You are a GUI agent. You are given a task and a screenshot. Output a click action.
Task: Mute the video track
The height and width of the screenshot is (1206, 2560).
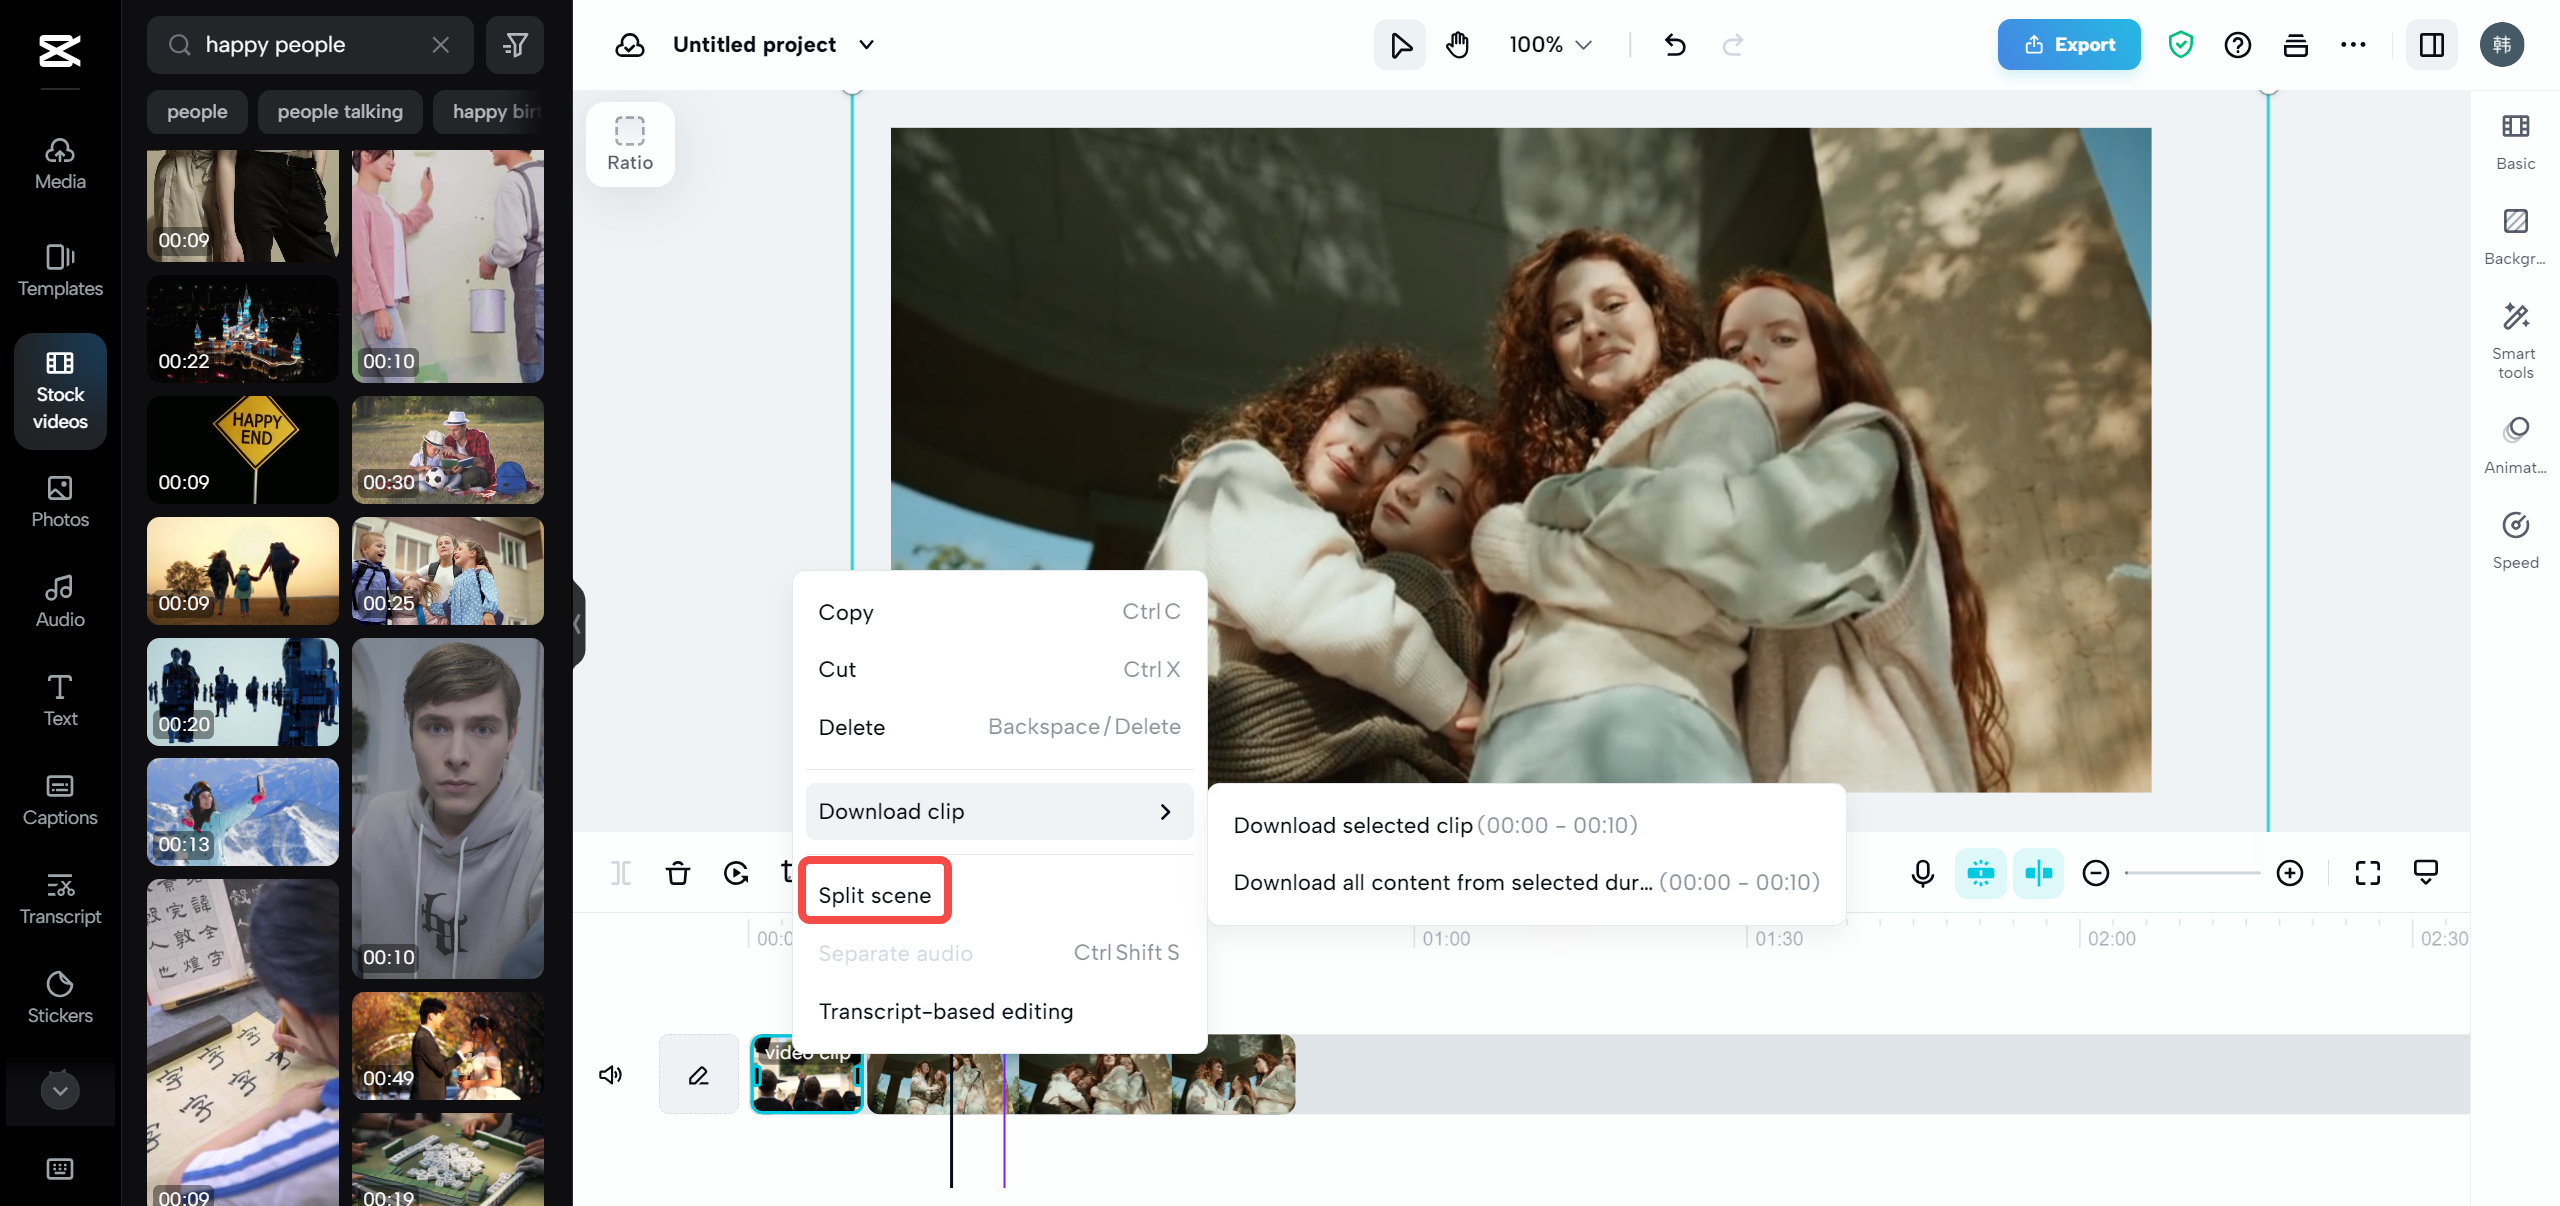coord(610,1073)
